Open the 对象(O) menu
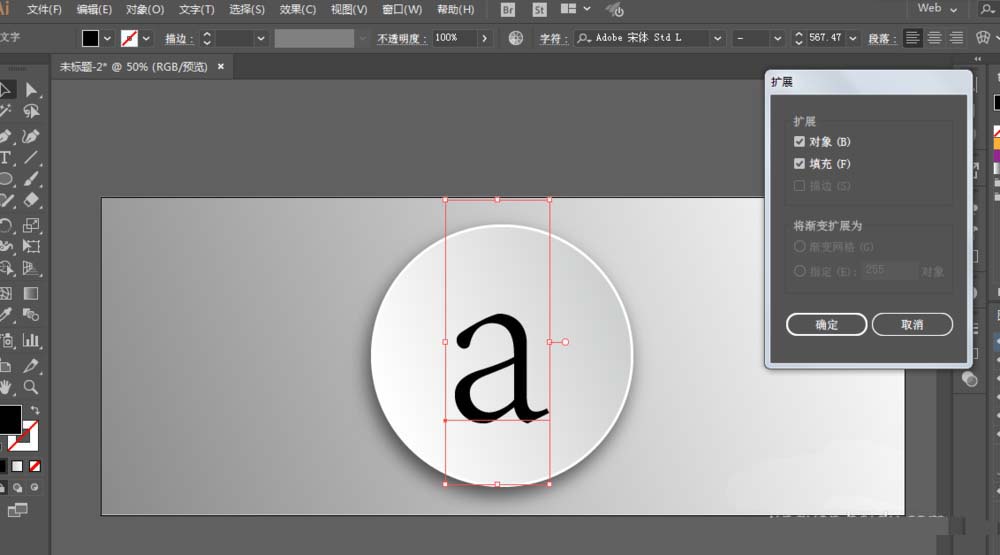The width and height of the screenshot is (1000, 555). click(145, 10)
